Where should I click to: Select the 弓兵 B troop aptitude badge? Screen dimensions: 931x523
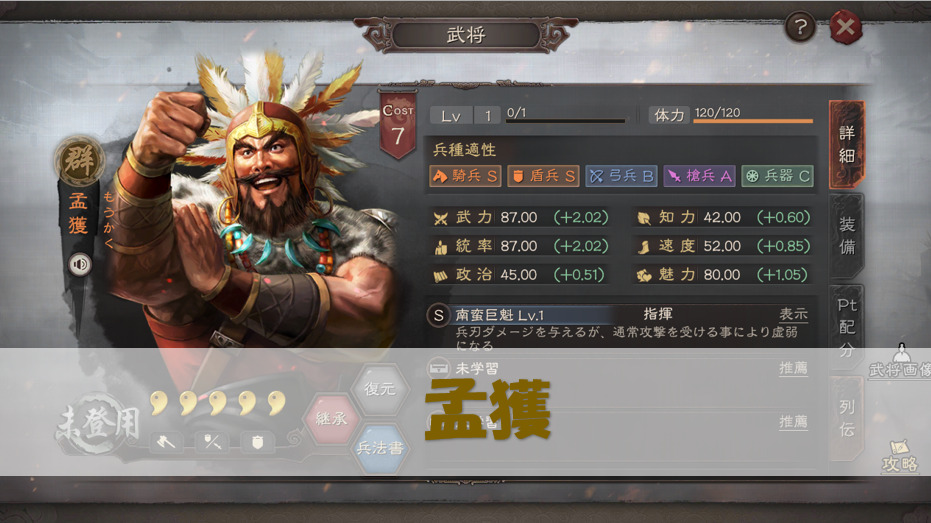tap(621, 176)
